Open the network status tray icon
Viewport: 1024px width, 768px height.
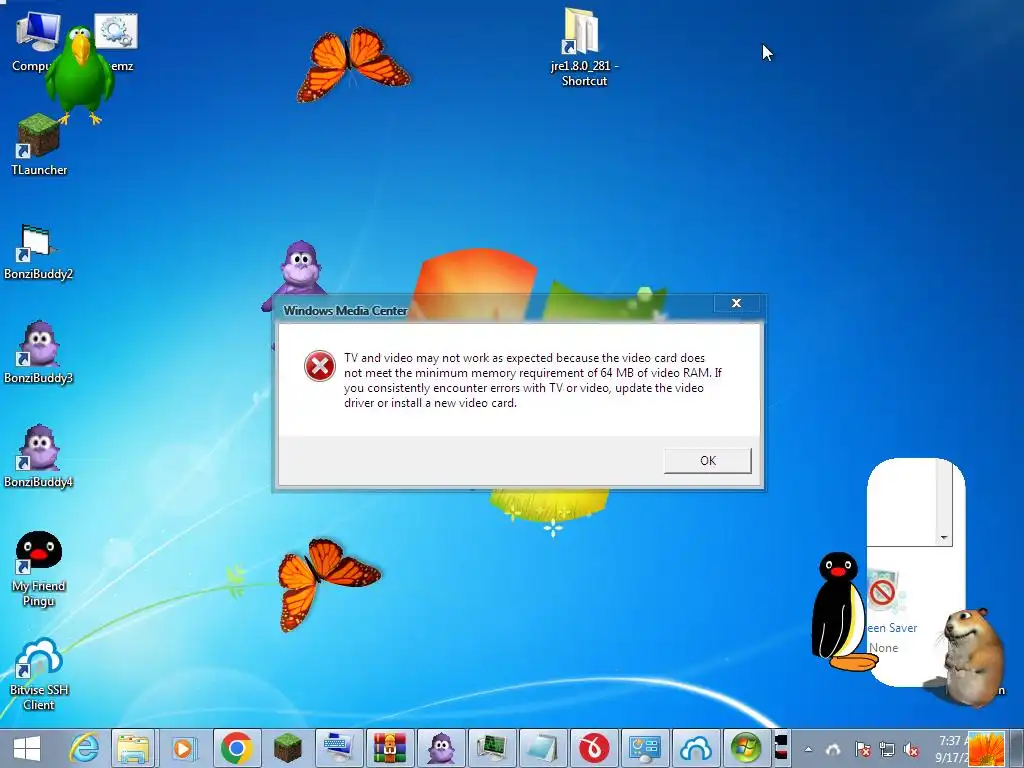tap(886, 749)
